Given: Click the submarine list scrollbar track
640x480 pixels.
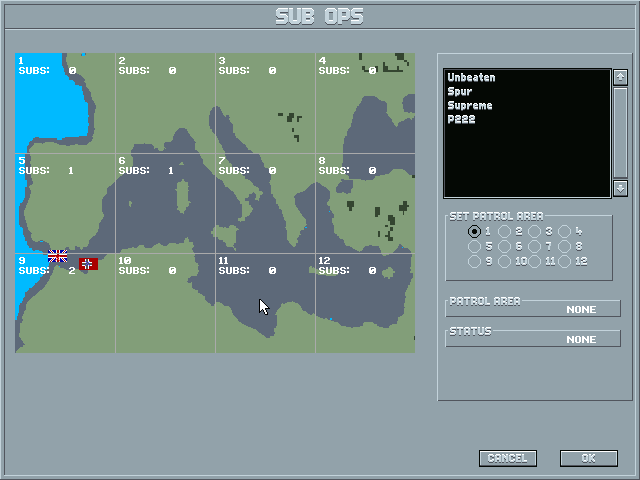Looking at the screenshot, I should pos(620,133).
